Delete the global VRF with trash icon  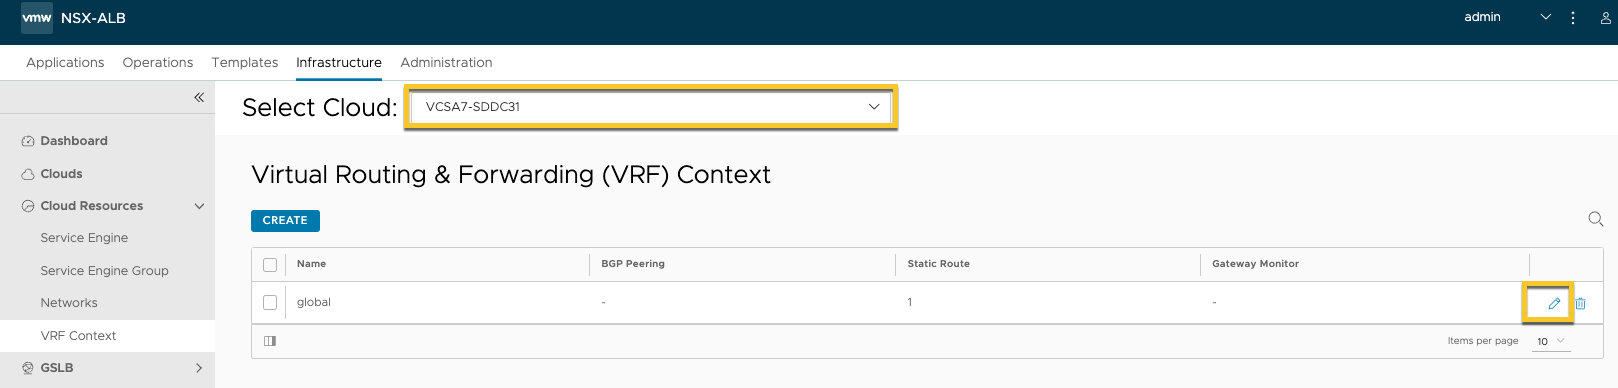pyautogui.click(x=1580, y=303)
